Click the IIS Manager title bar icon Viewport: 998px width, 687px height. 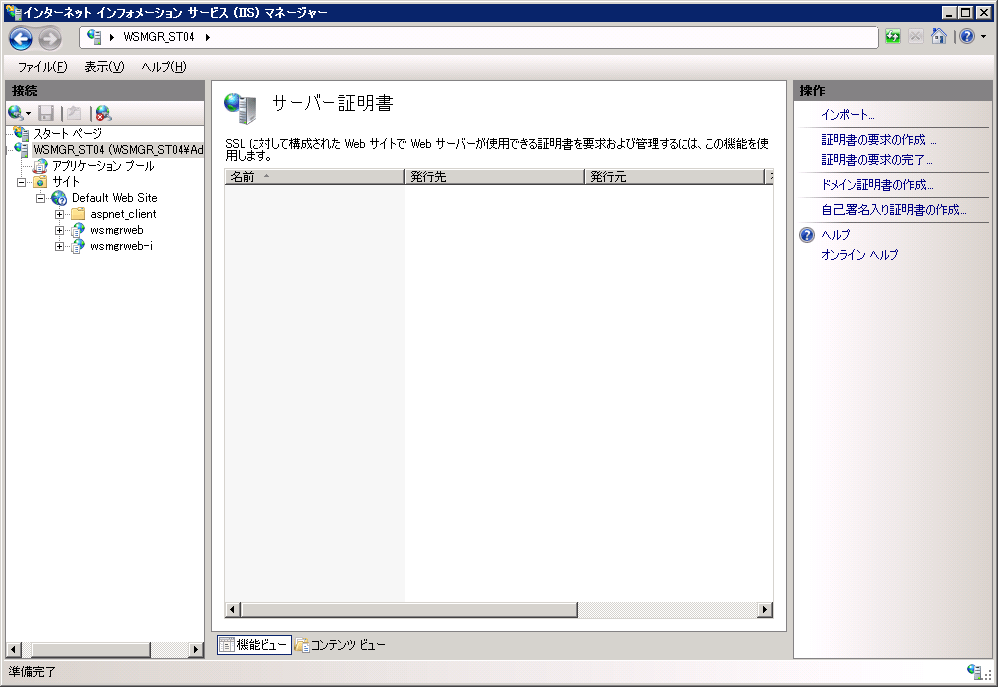[12, 12]
